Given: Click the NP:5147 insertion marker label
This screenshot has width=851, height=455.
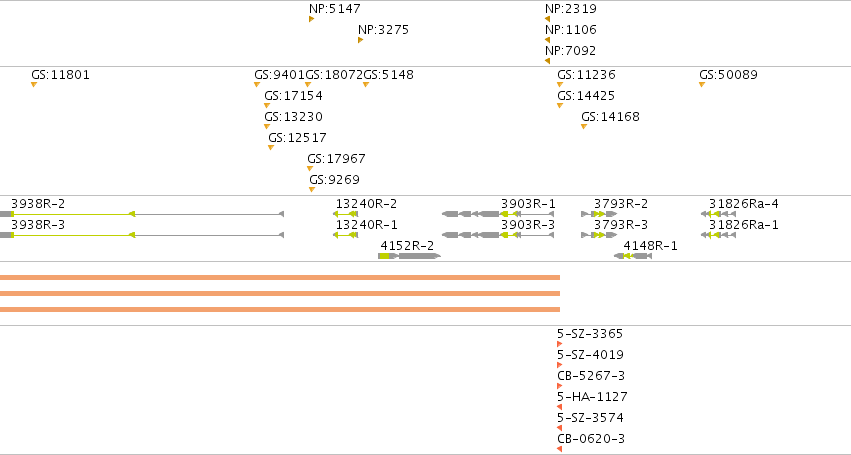Looking at the screenshot, I should pyautogui.click(x=334, y=9).
